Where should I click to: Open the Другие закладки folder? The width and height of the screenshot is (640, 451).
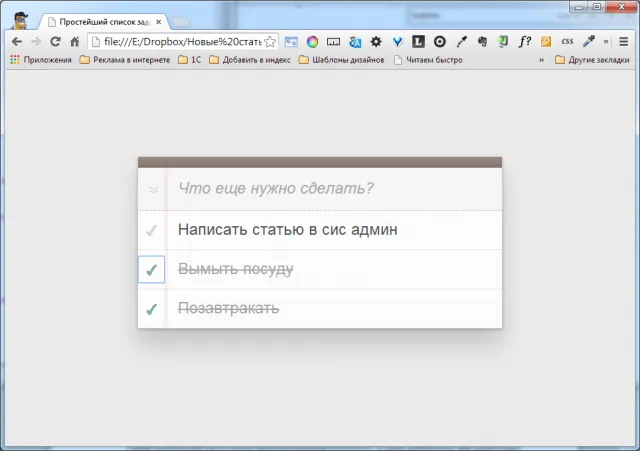[x=592, y=60]
